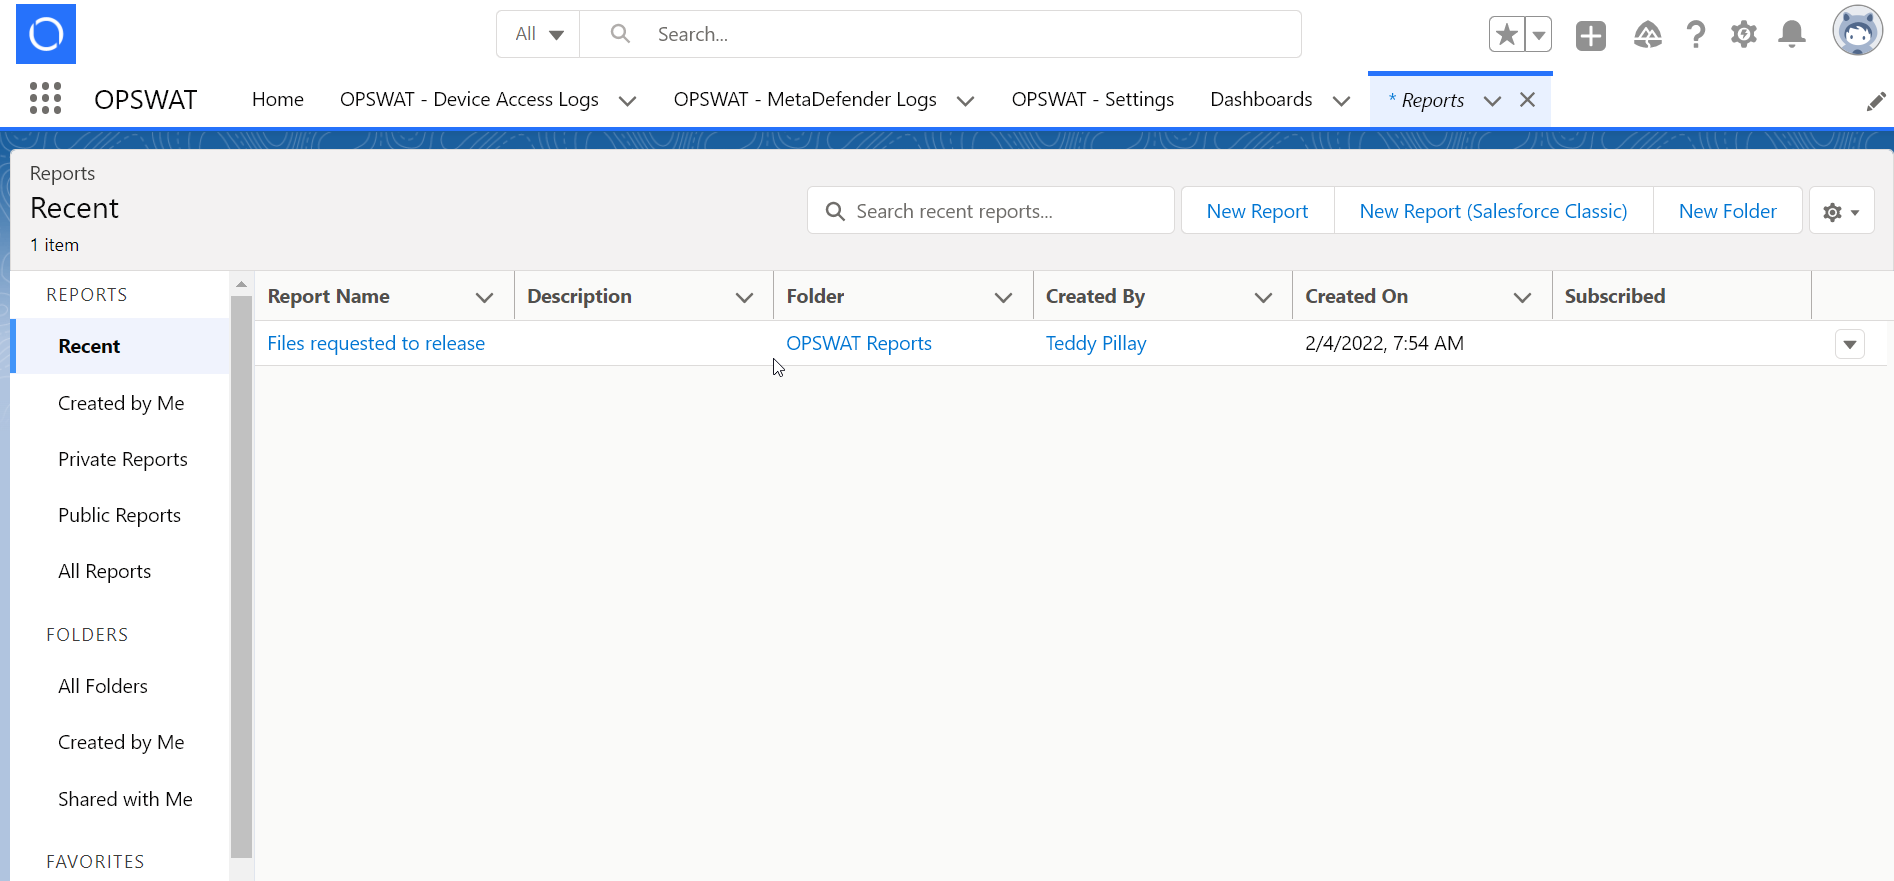The image size is (1894, 881).
Task: Click sidebar scrollbar up arrow
Action: 241,284
